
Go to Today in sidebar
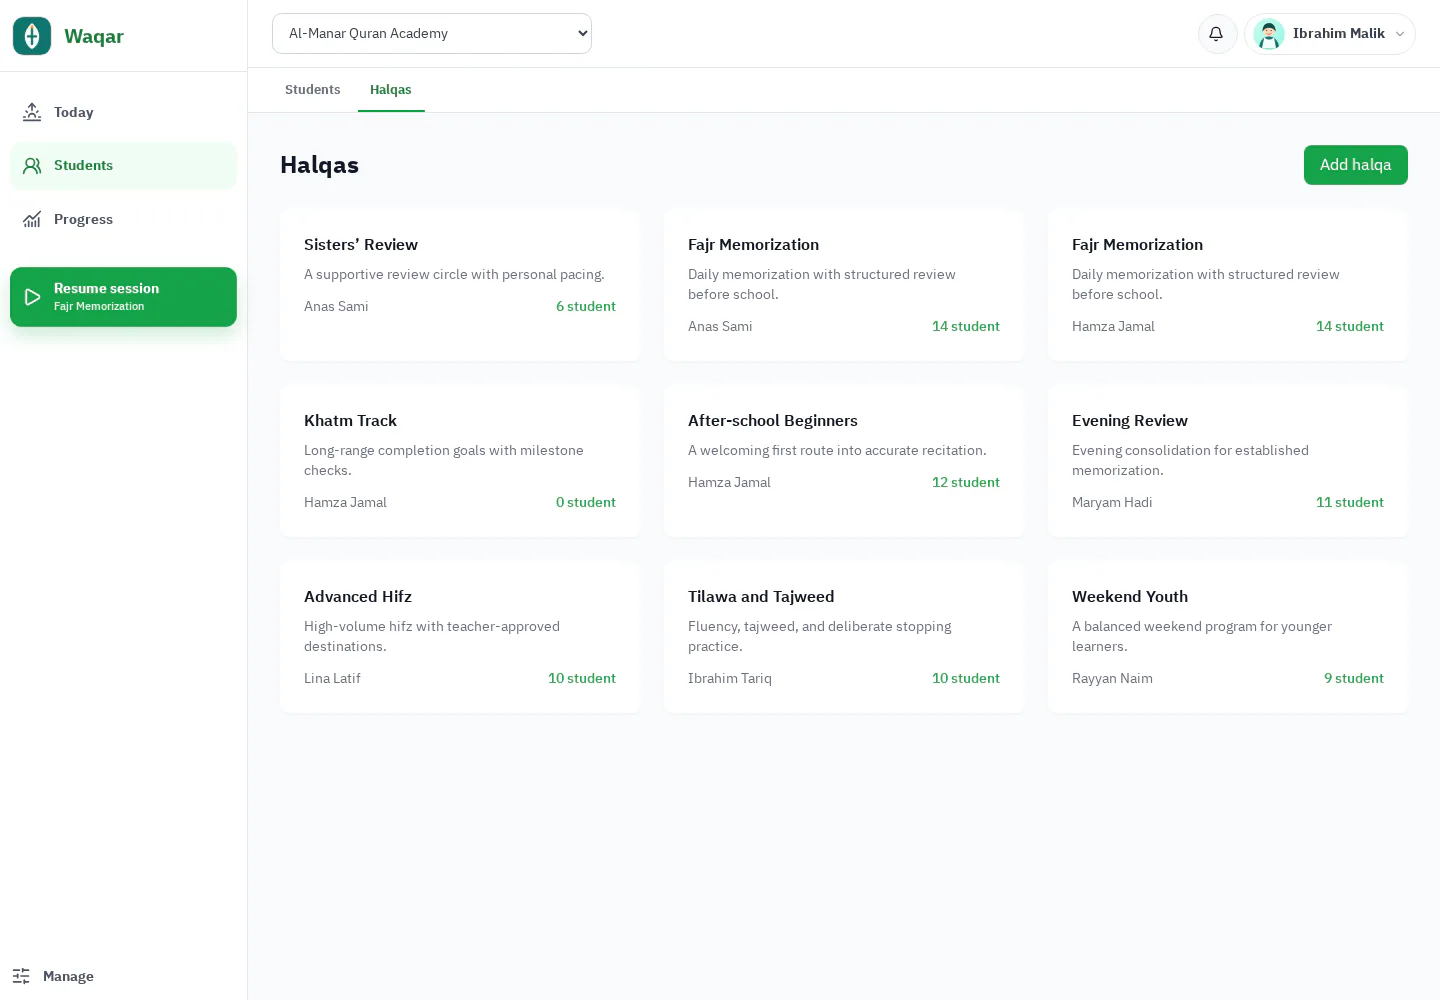click(124, 112)
